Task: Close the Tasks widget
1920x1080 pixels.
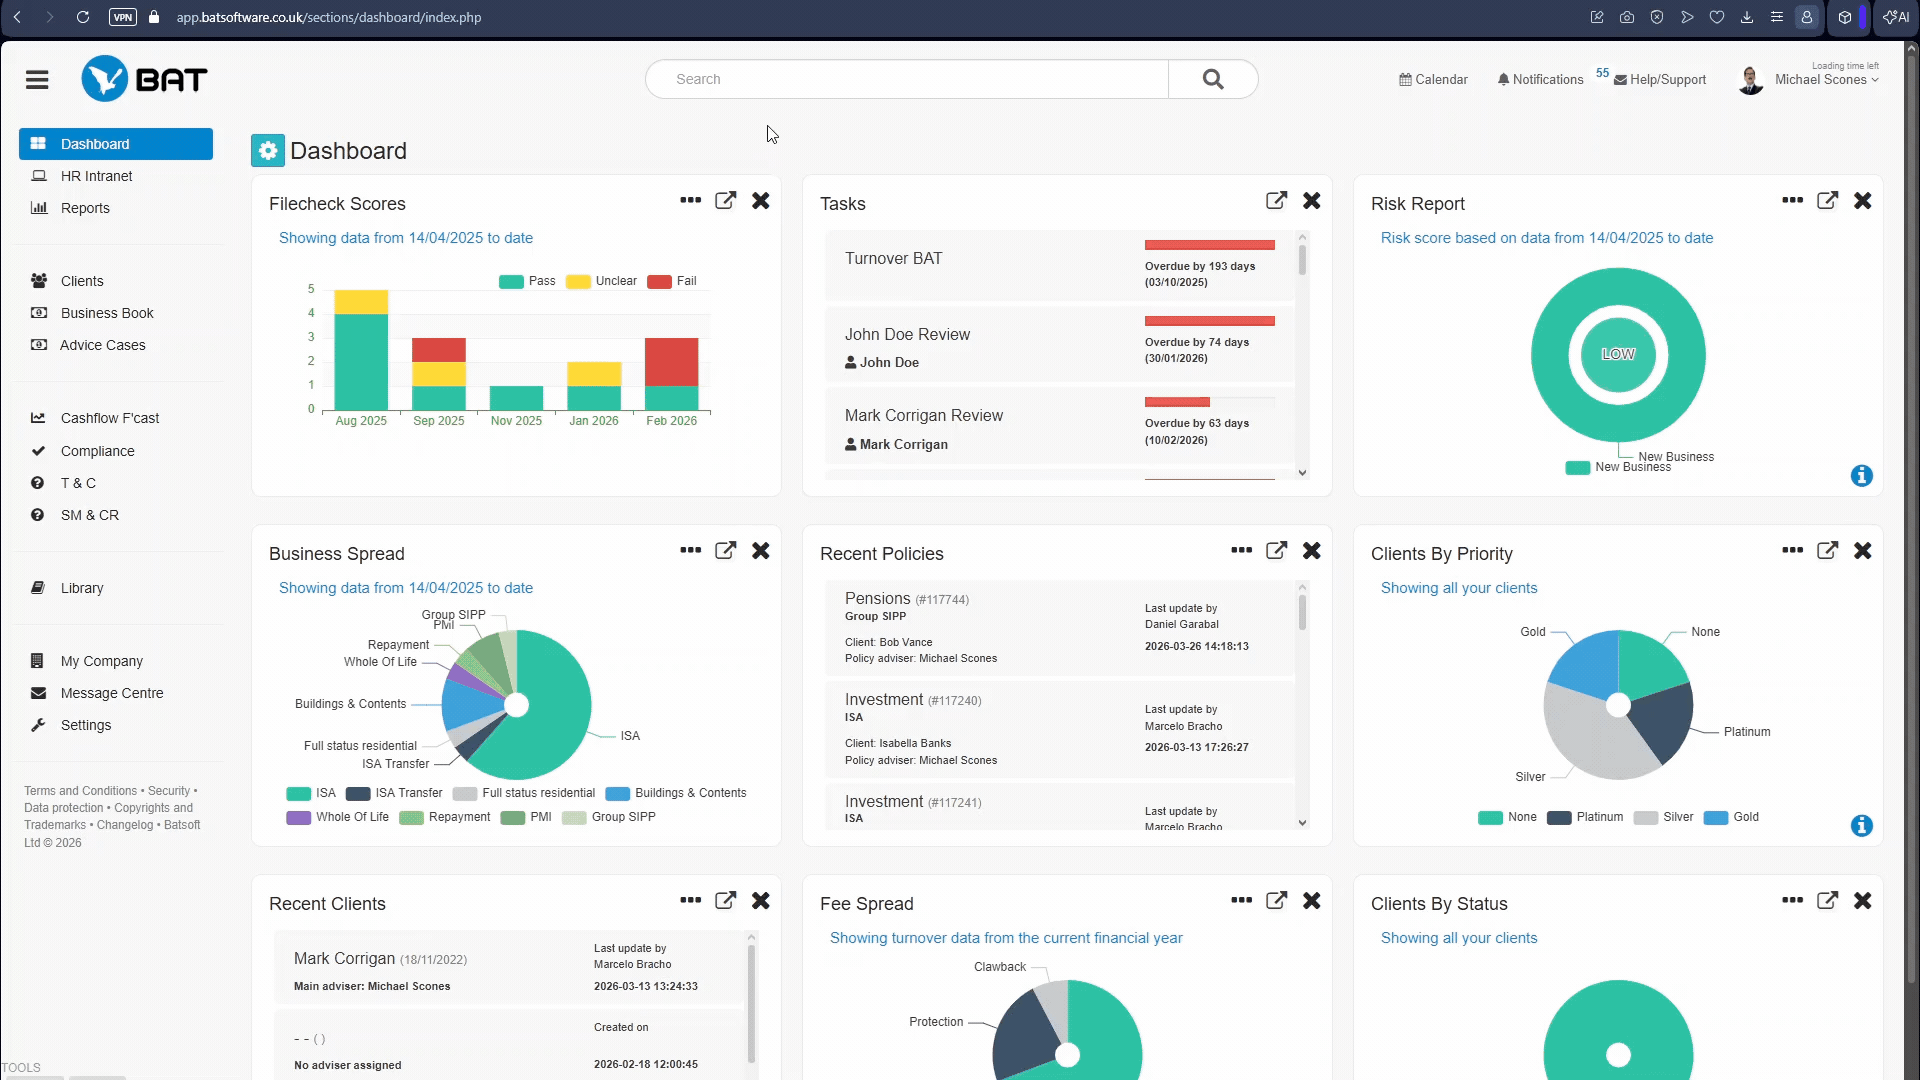Action: tap(1312, 201)
